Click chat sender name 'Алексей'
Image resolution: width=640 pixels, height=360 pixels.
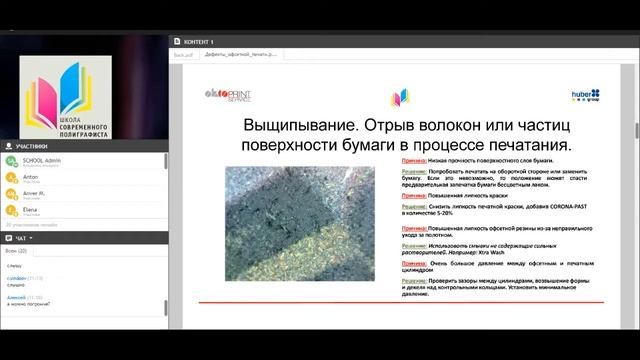(16, 298)
